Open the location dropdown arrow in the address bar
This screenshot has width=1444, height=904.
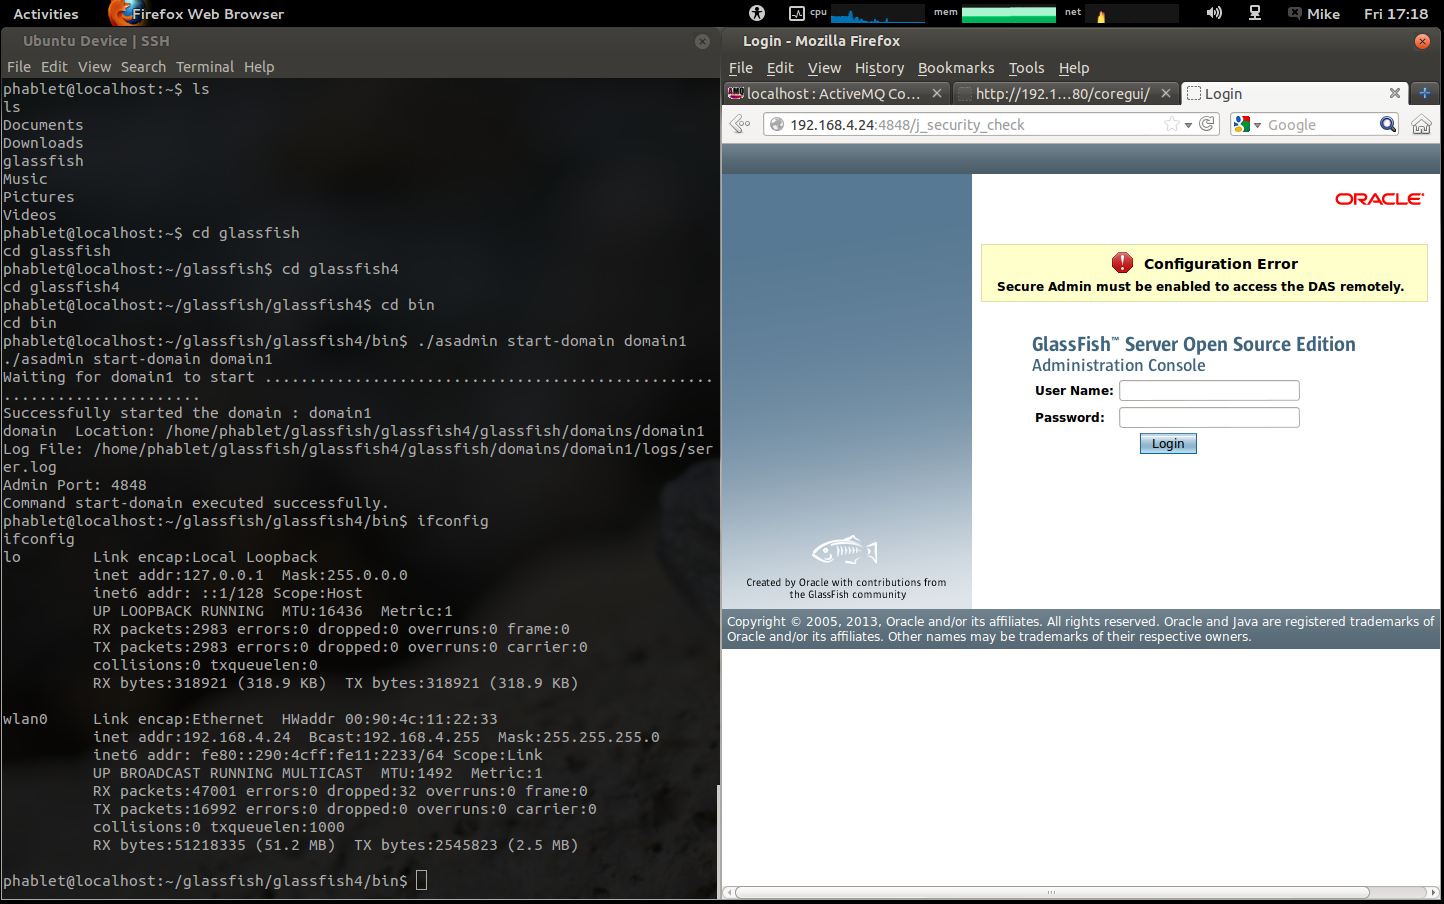click(1189, 124)
